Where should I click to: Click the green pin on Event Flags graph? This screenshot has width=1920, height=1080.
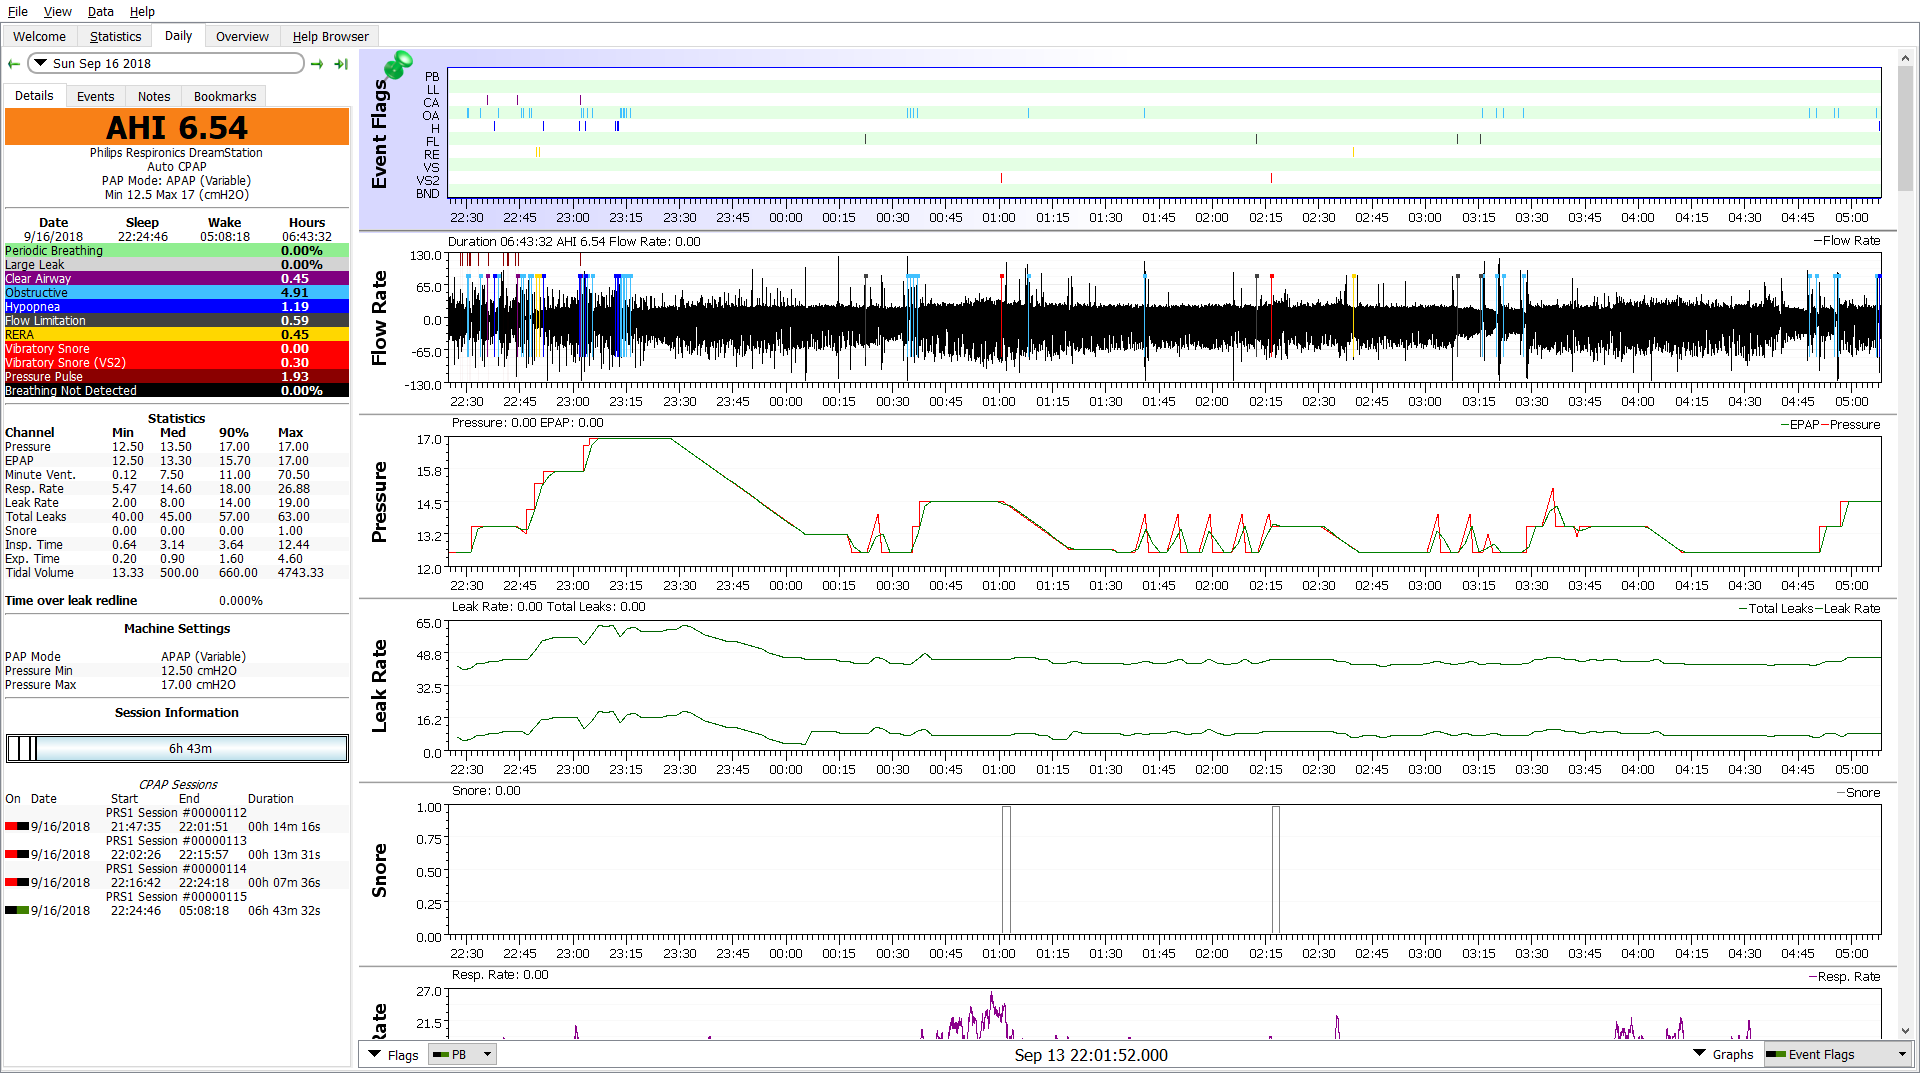point(398,65)
